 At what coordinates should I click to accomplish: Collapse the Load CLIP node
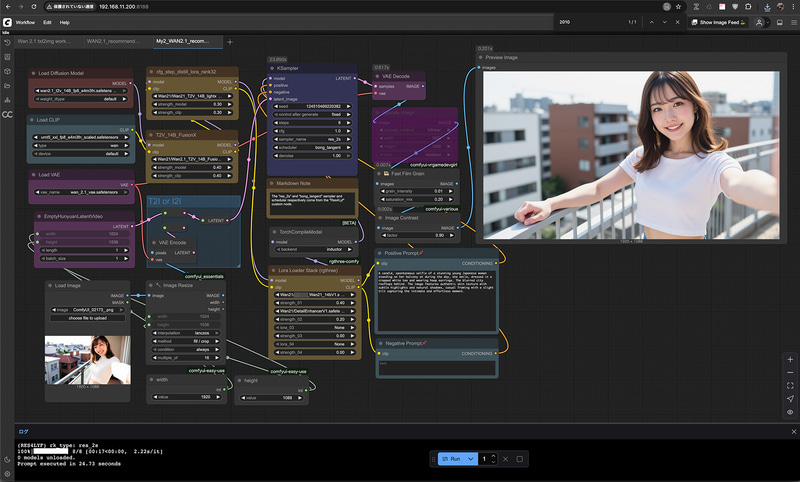pyautogui.click(x=32, y=120)
